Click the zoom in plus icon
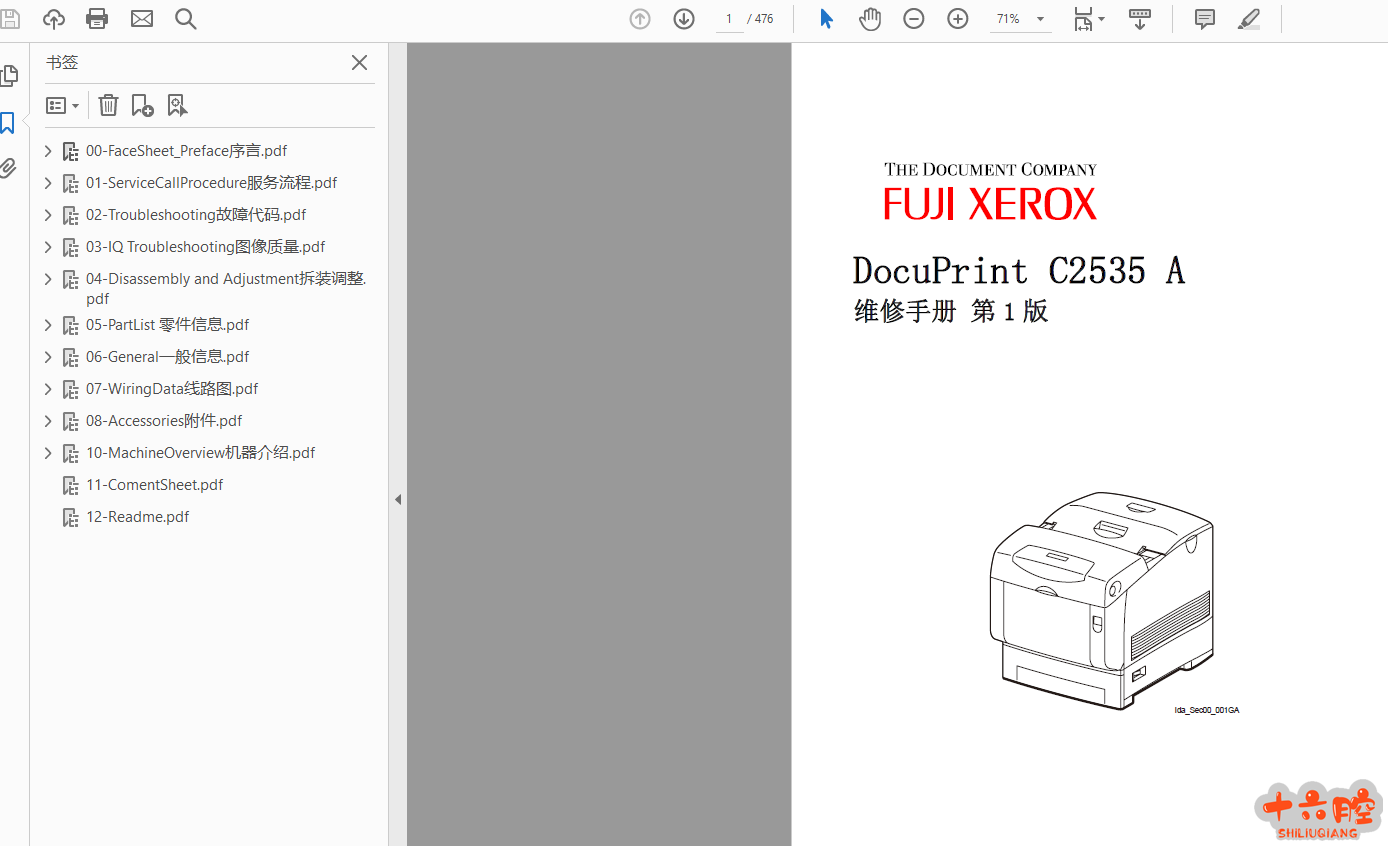The image size is (1388, 846). (x=958, y=19)
